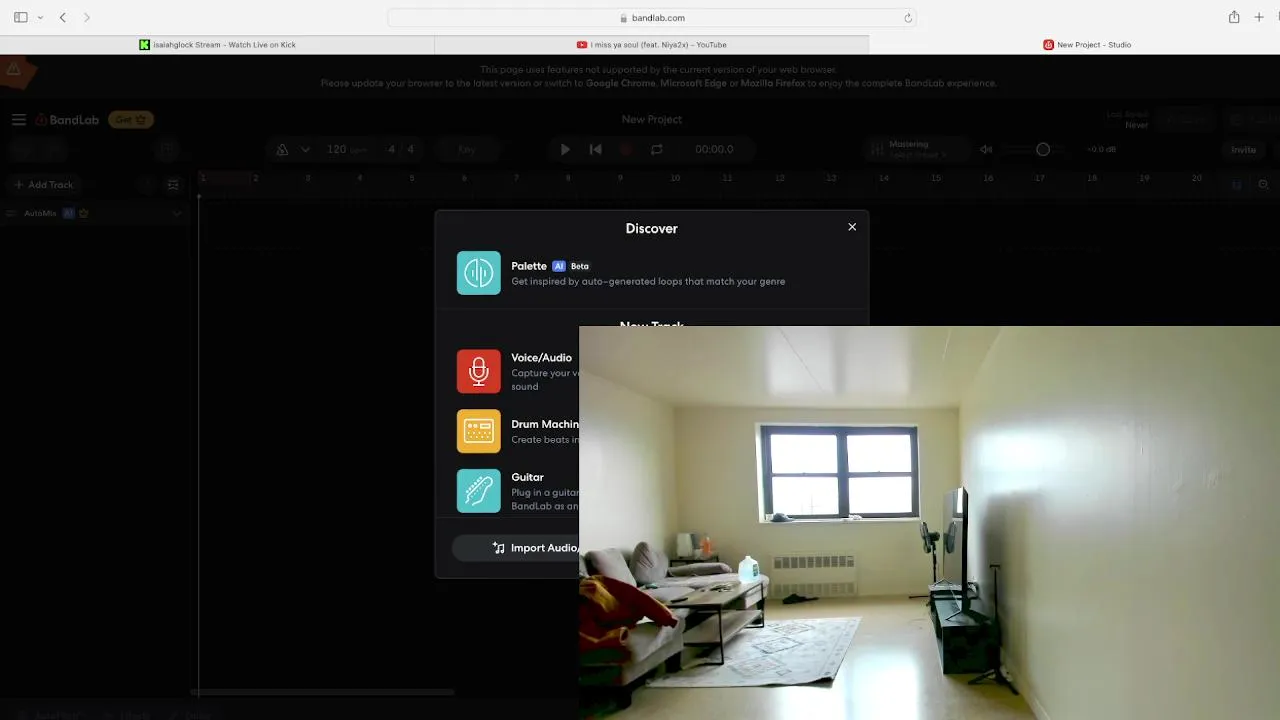Go back in Safari history

pos(63,18)
